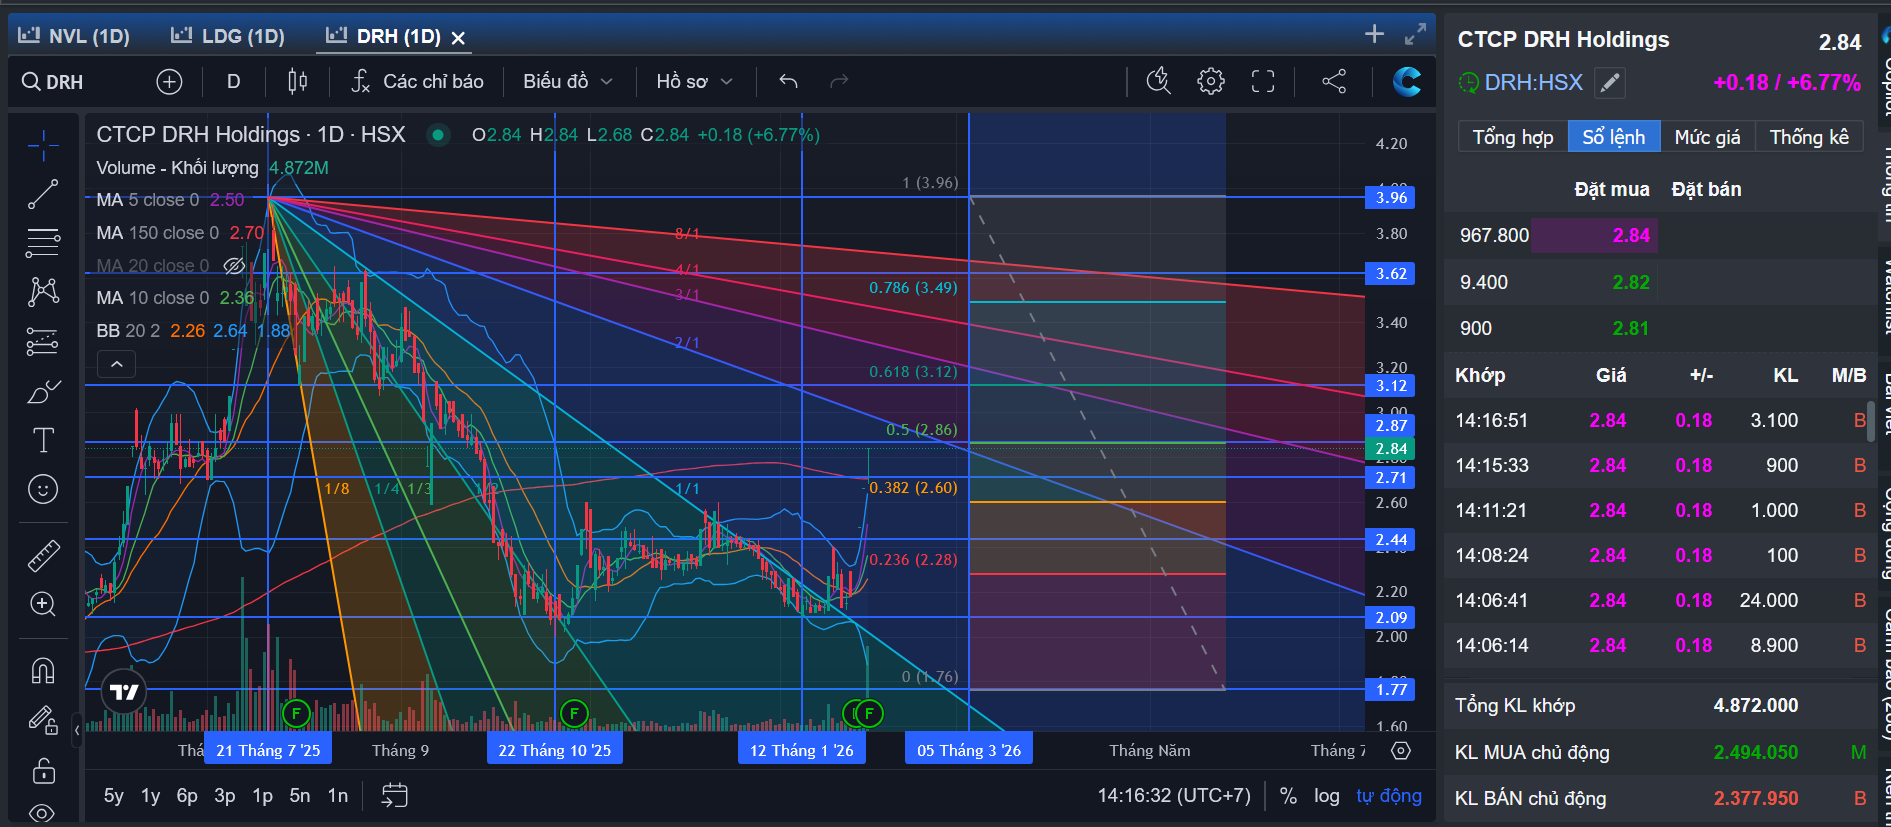Click the blue C logo icon
Image resolution: width=1891 pixels, height=827 pixels.
(x=1407, y=82)
